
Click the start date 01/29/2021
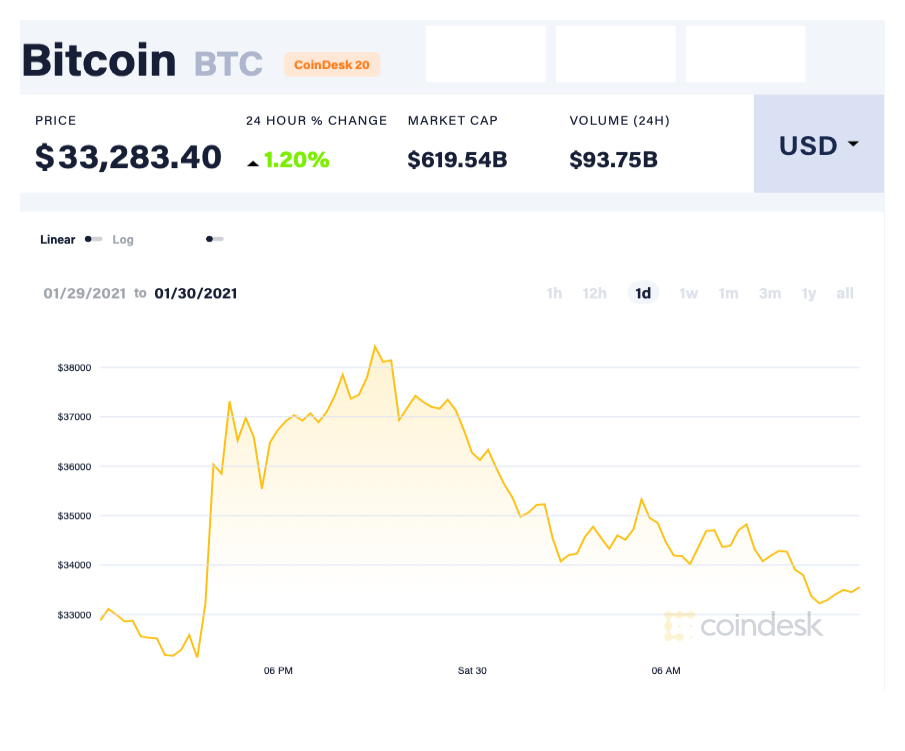pyautogui.click(x=84, y=293)
